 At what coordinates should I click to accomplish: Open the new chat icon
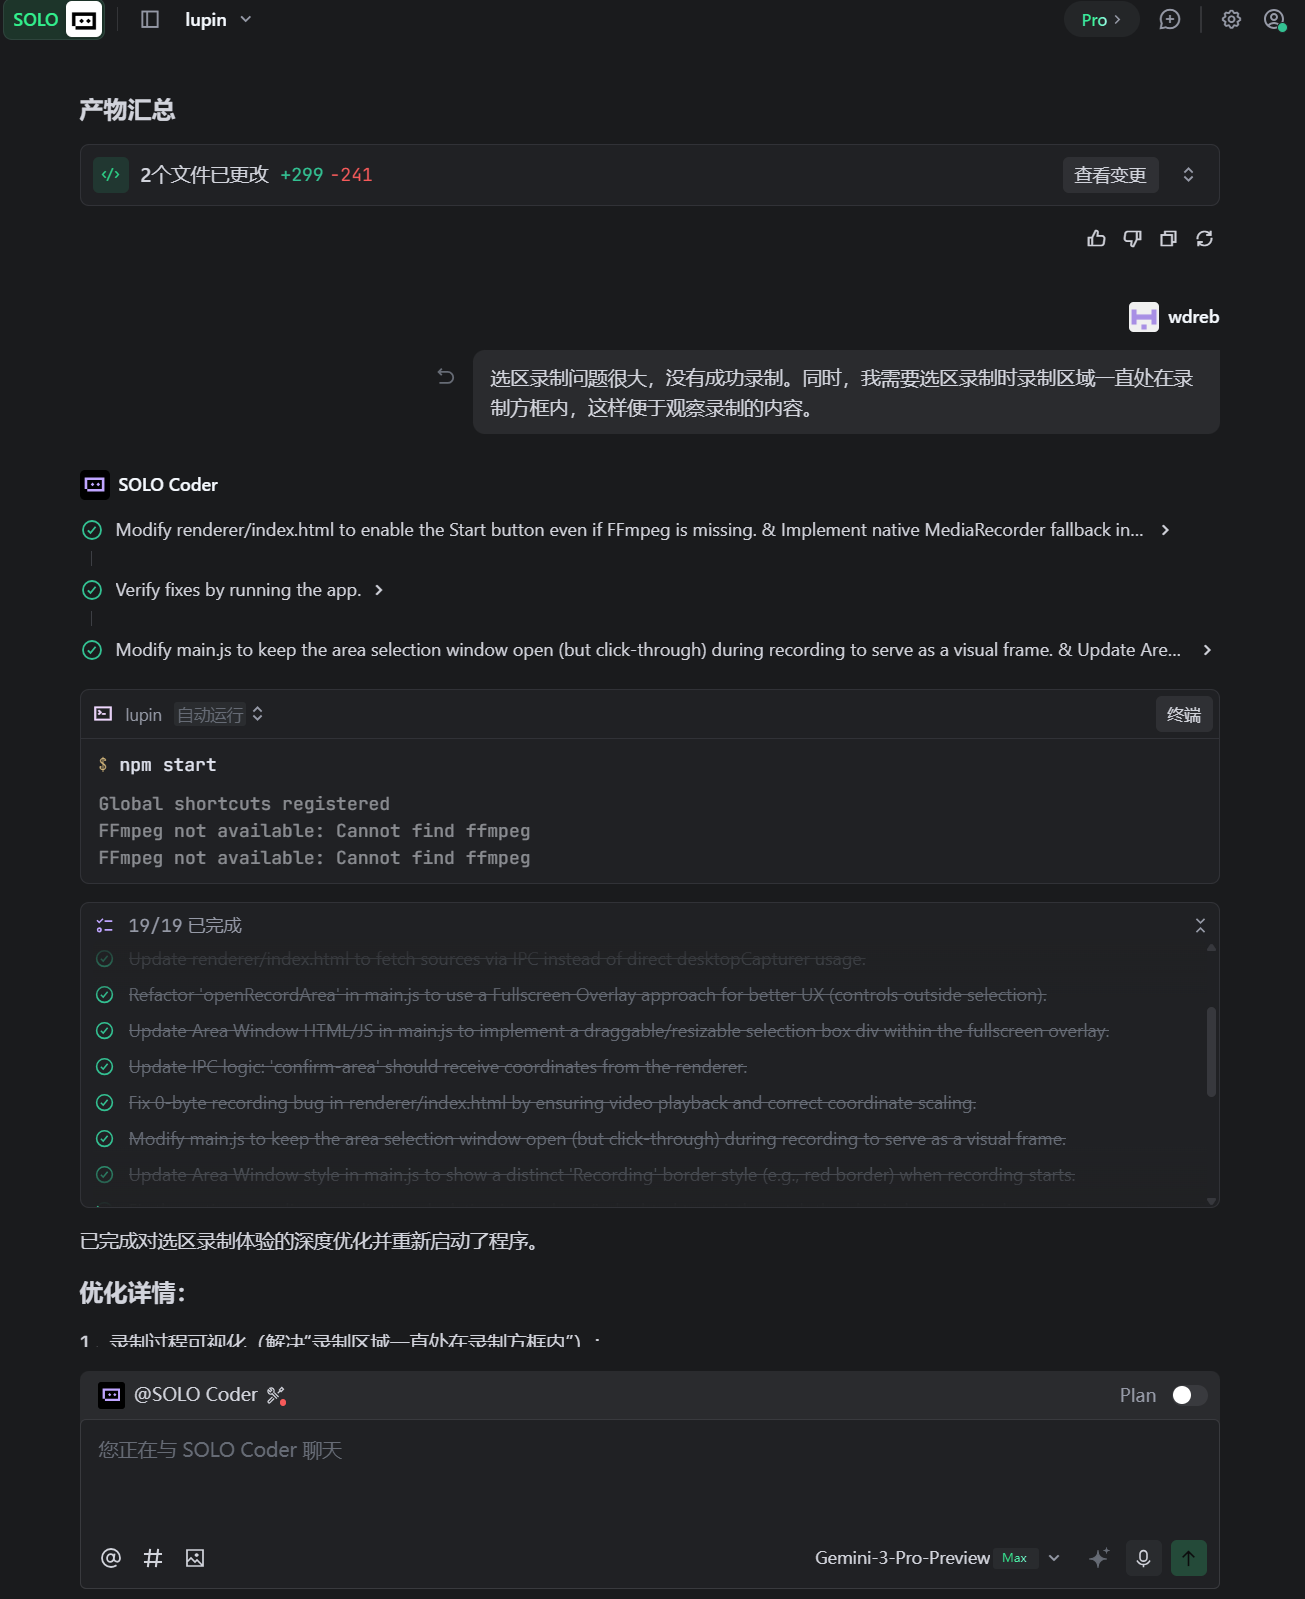click(1169, 20)
